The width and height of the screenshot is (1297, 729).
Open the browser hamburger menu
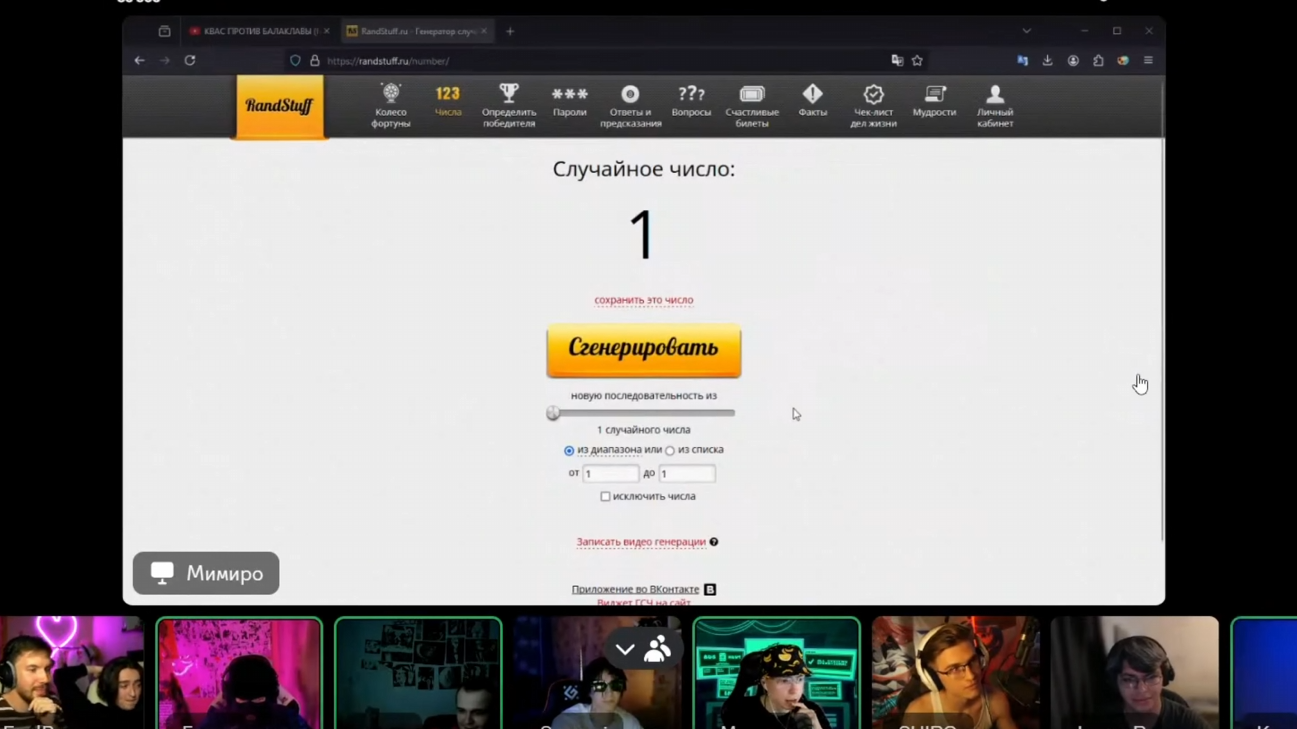pyautogui.click(x=1148, y=61)
